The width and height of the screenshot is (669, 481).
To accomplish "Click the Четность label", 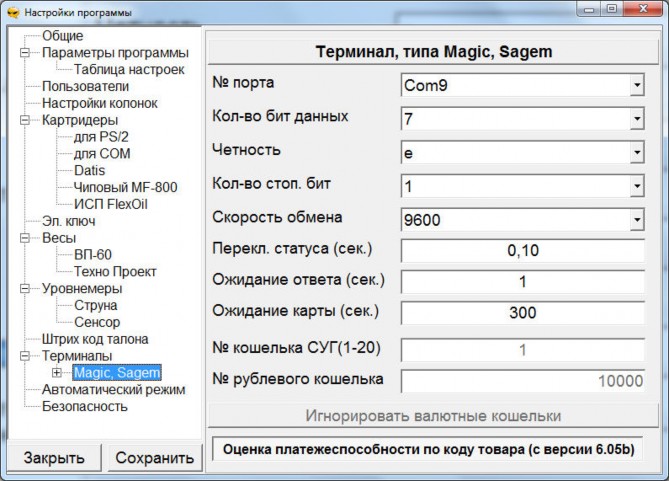I will click(x=247, y=150).
